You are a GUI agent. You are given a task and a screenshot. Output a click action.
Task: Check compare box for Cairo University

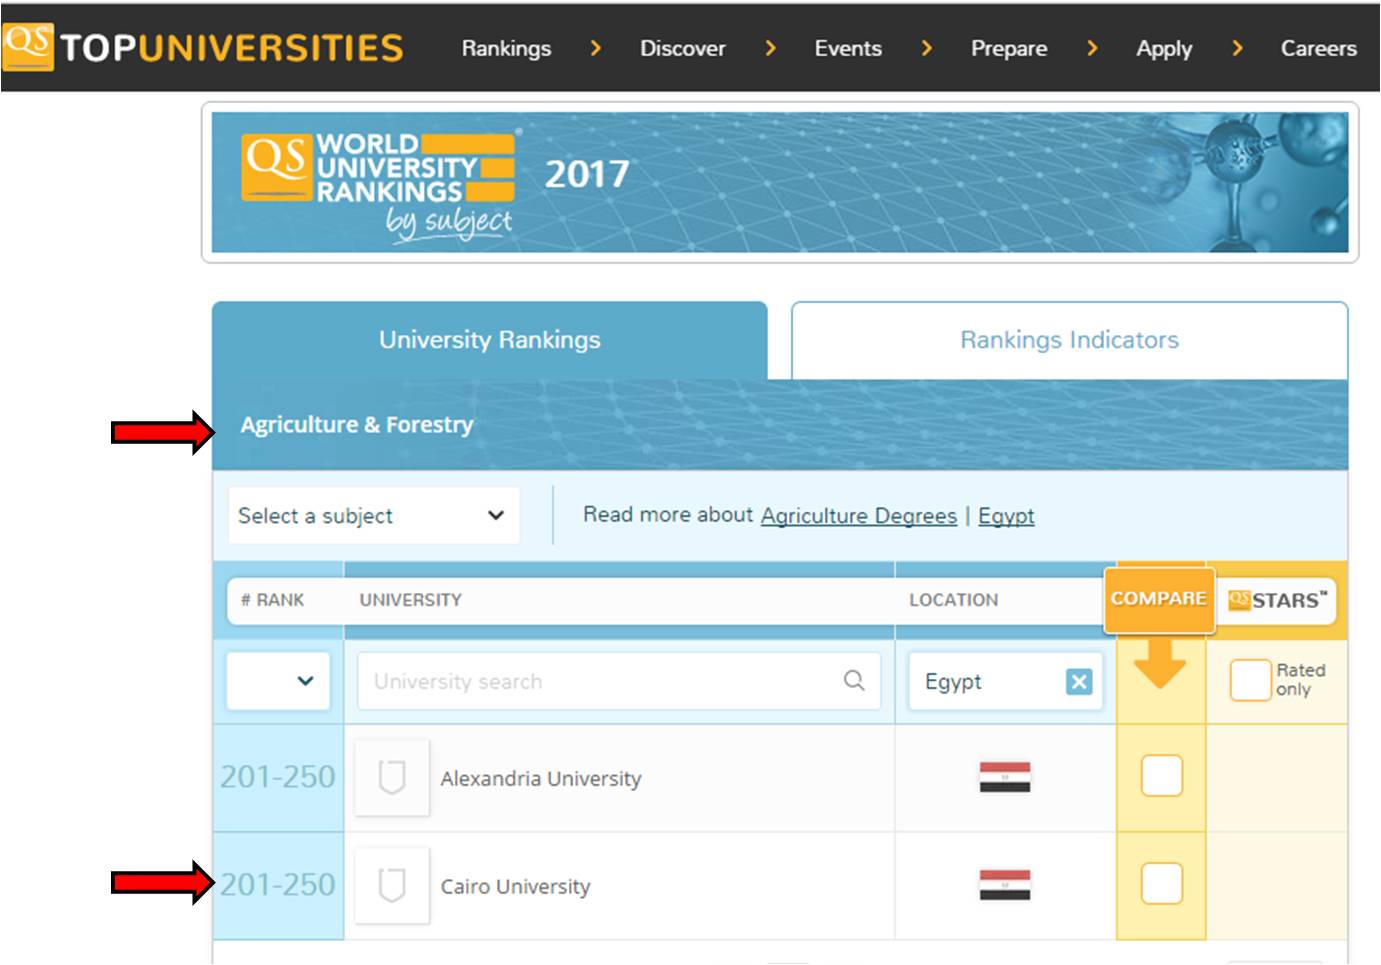[1162, 884]
